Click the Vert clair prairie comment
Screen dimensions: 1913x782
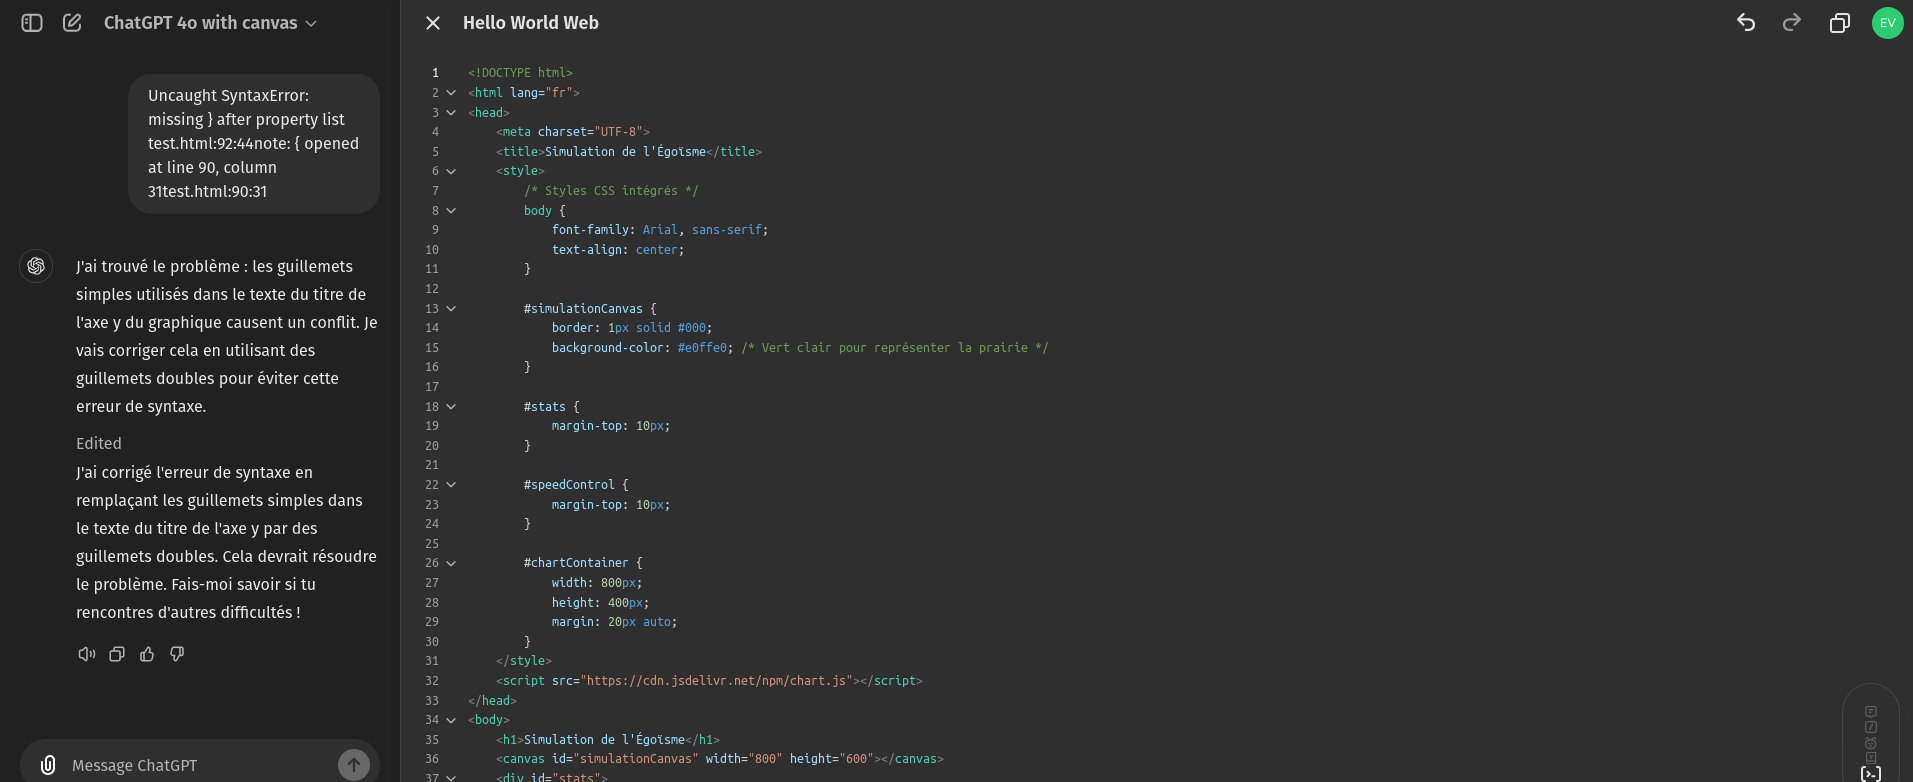tap(895, 348)
